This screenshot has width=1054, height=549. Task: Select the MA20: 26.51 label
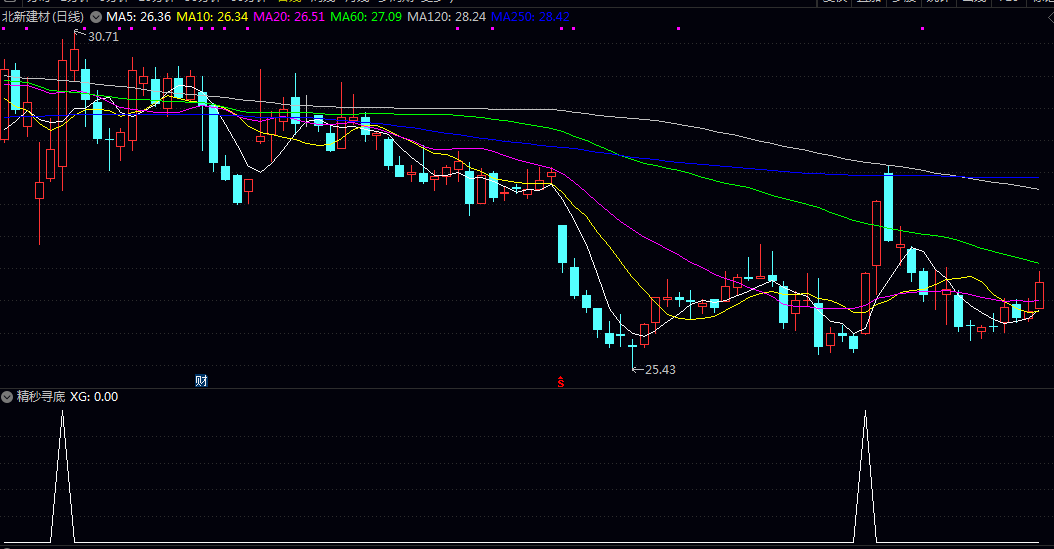(289, 17)
